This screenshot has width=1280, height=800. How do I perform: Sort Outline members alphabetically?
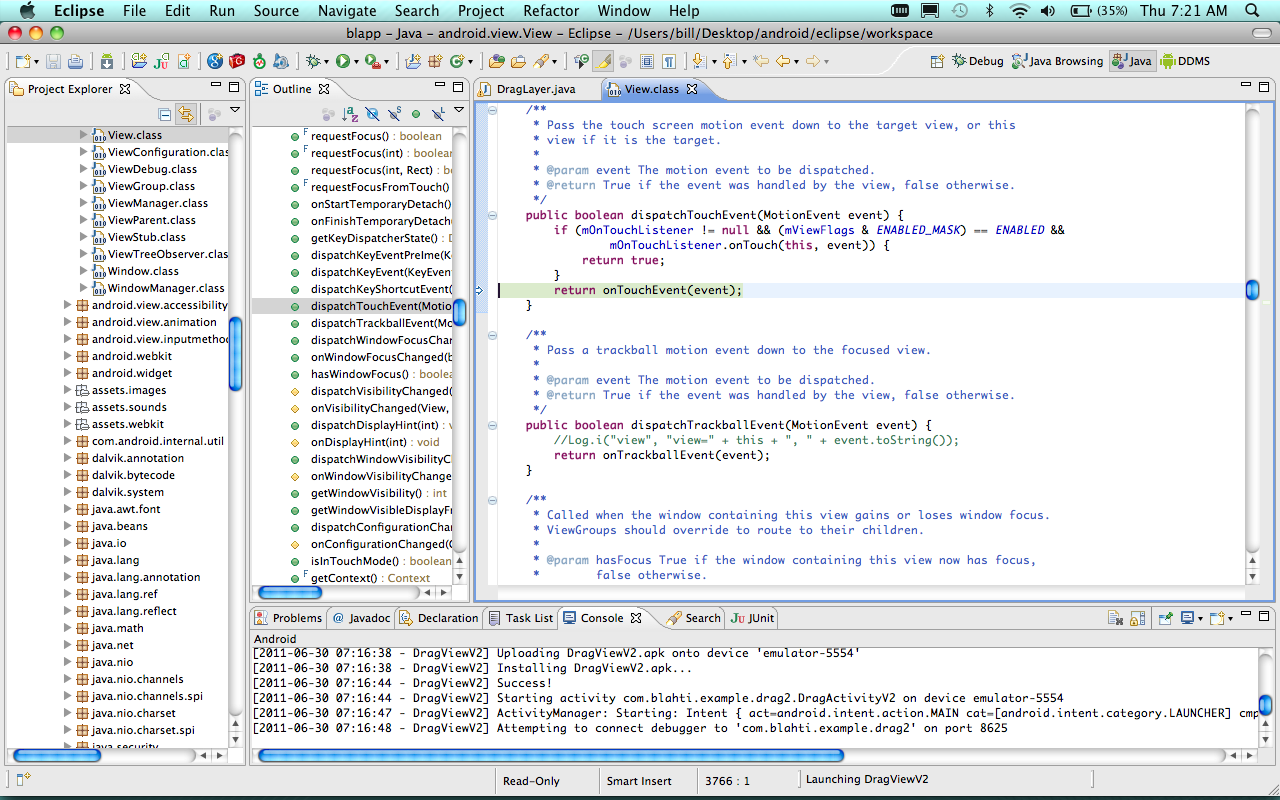point(350,114)
